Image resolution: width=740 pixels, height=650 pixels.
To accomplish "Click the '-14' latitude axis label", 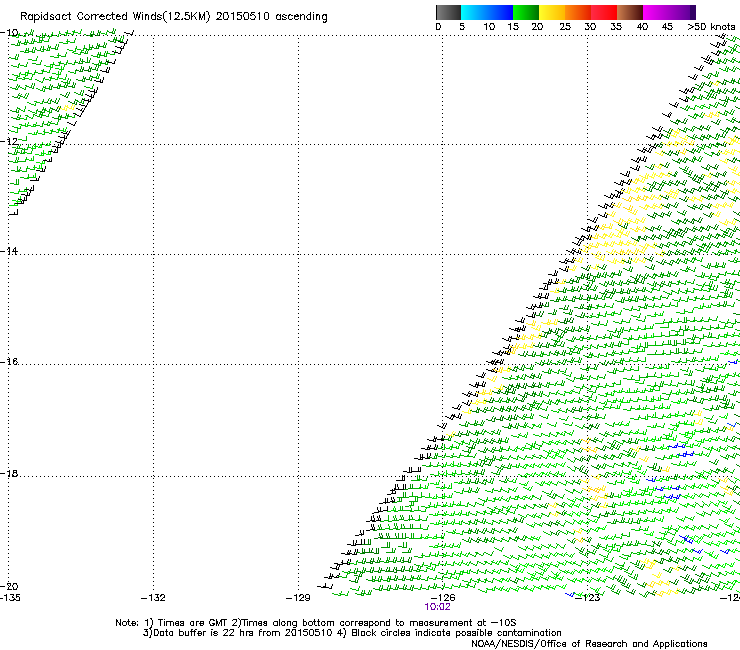I will click(9, 251).
